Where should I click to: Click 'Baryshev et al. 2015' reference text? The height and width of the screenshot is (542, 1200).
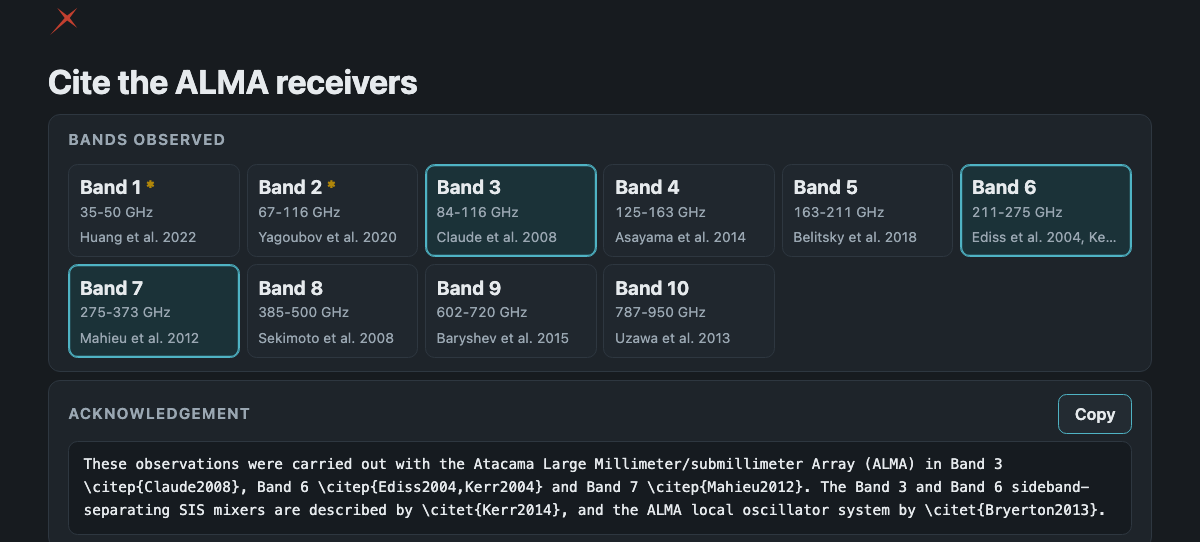coord(503,338)
